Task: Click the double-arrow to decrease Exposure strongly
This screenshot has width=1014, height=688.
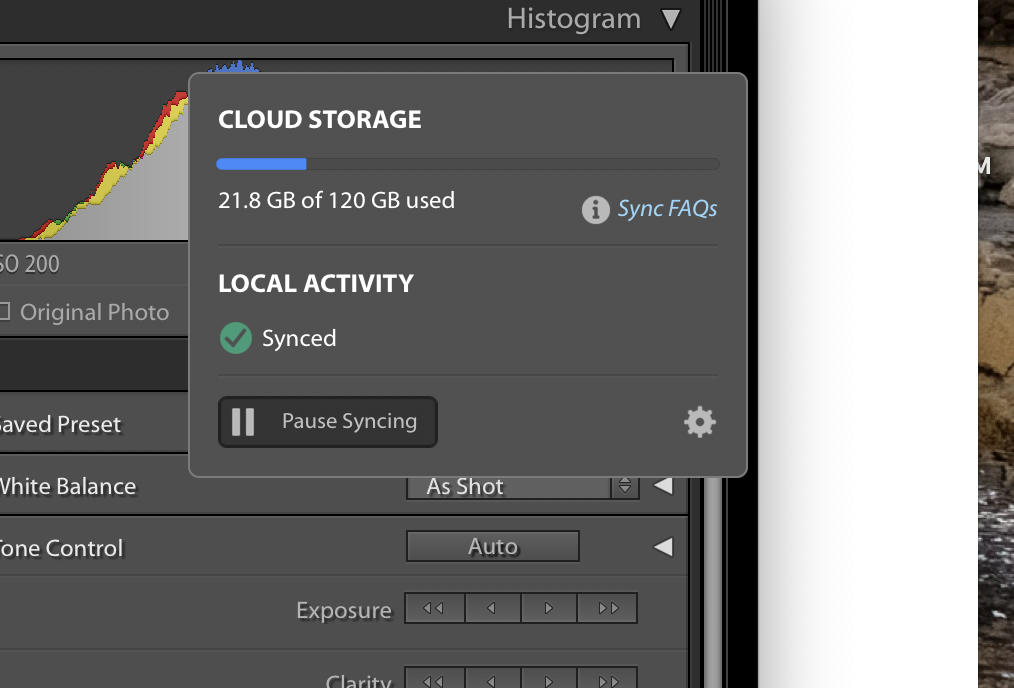Action: click(x=434, y=607)
